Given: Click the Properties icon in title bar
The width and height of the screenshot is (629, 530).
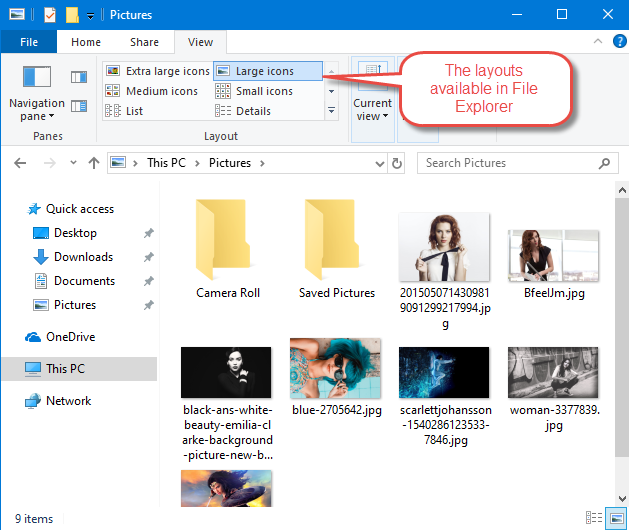Looking at the screenshot, I should point(49,15).
